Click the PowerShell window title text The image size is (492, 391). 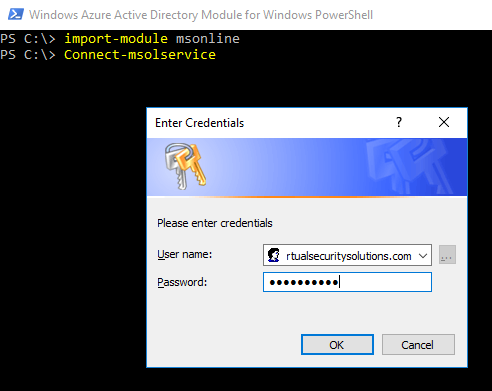click(201, 15)
